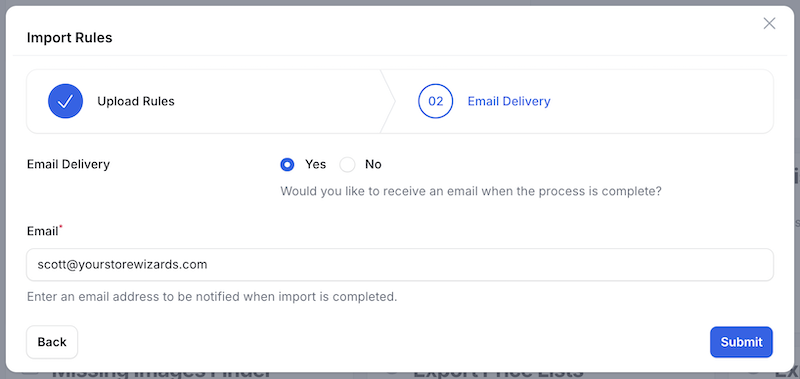Image resolution: width=800 pixels, height=379 pixels.
Task: Focus the email address input field
Action: click(400, 264)
